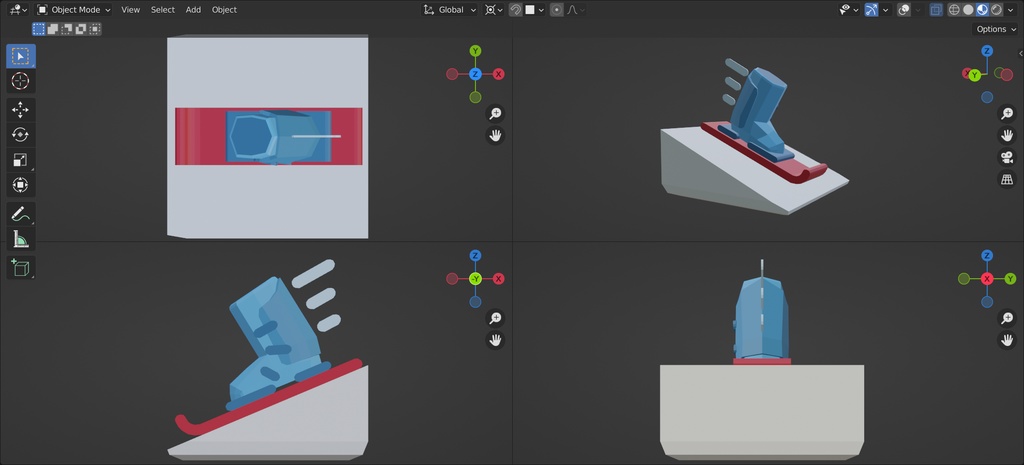Click the pan hand in the top view
The width and height of the screenshot is (1024, 465).
click(x=496, y=136)
